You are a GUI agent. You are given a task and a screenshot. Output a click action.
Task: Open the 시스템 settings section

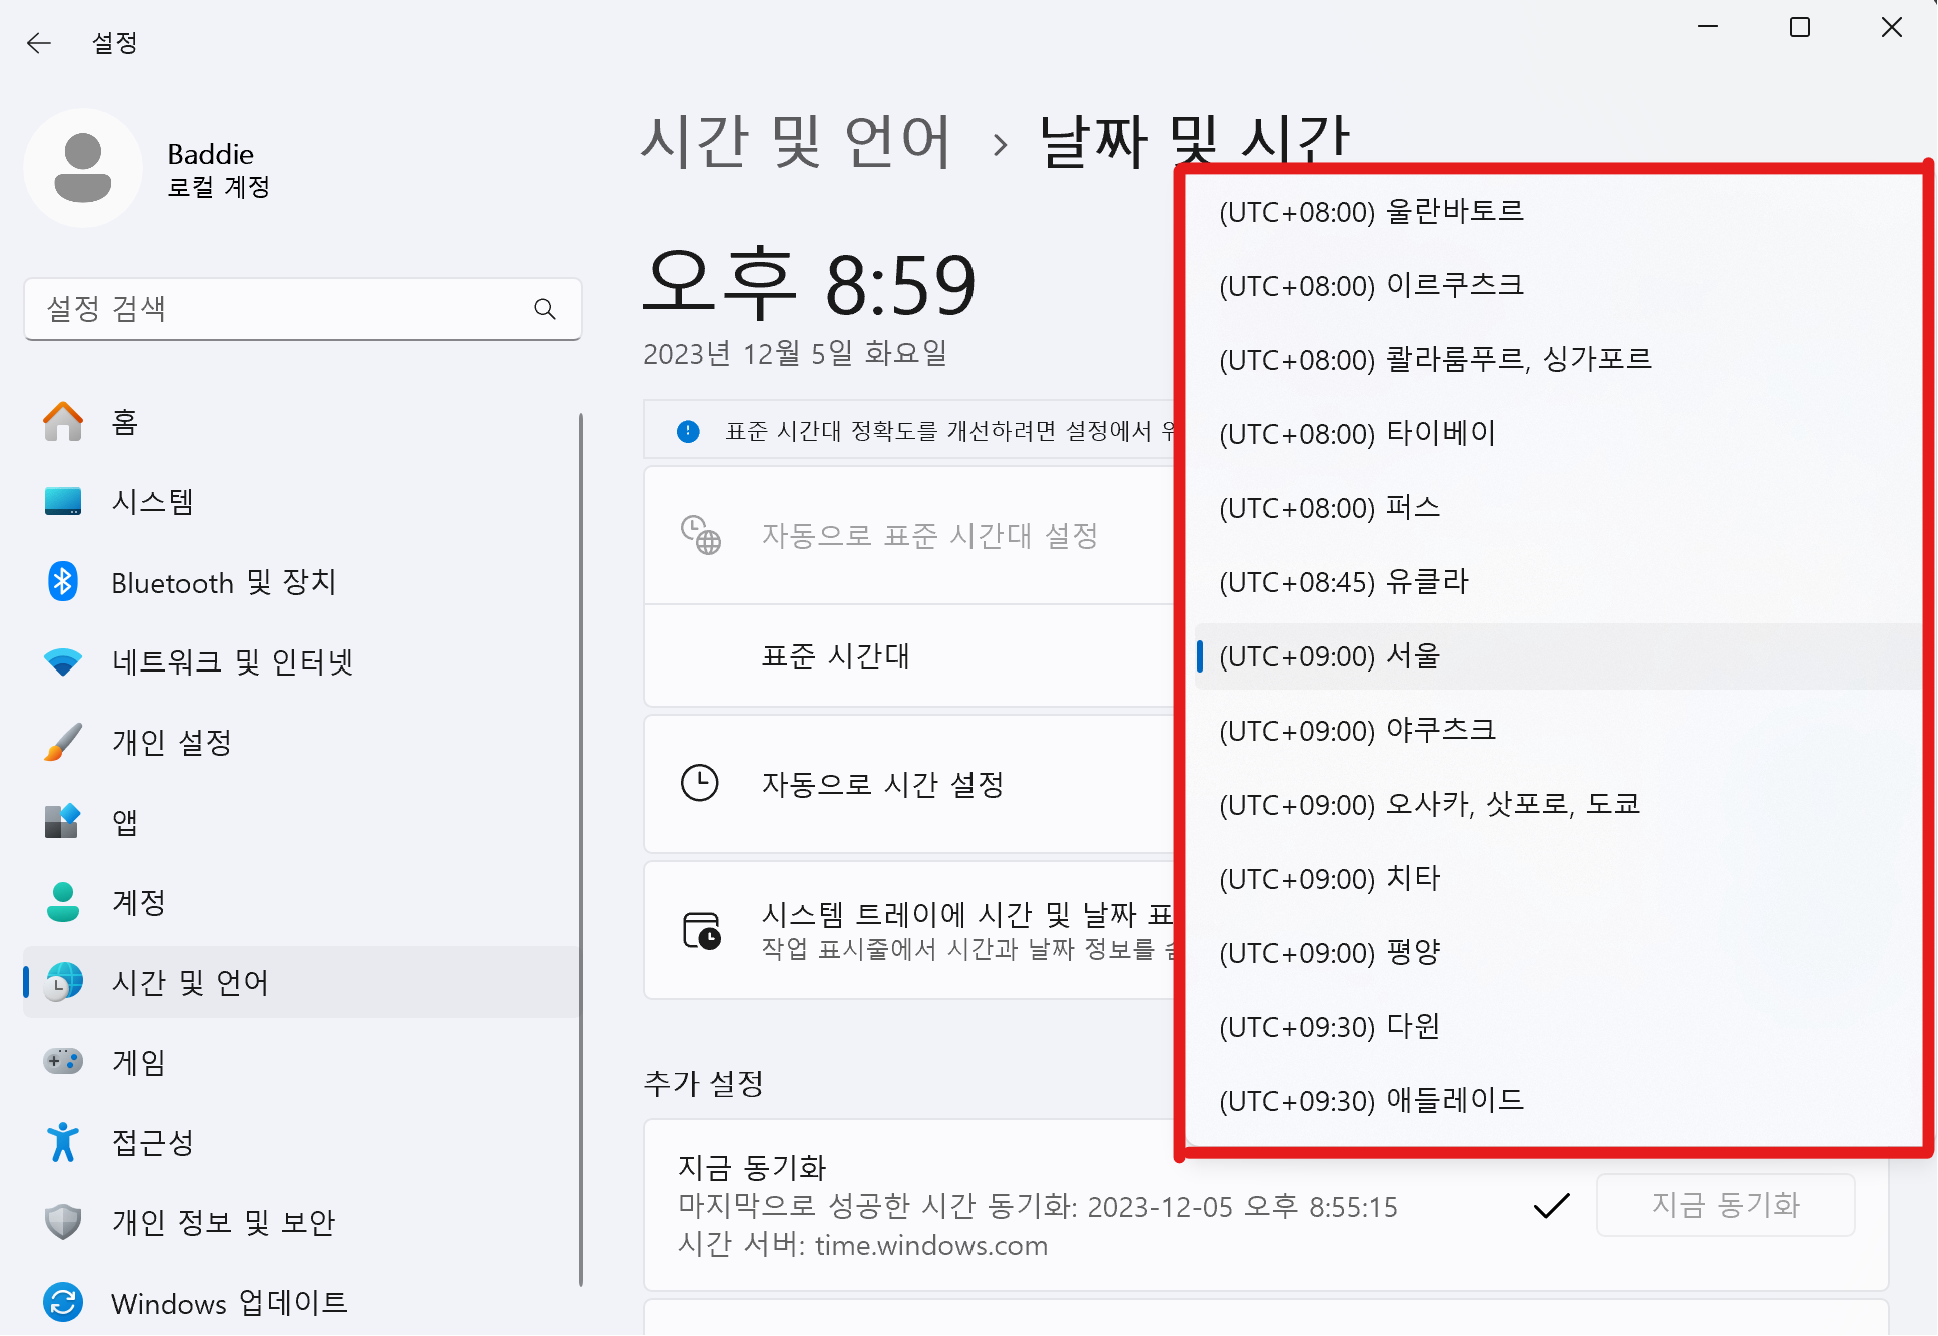click(x=152, y=502)
